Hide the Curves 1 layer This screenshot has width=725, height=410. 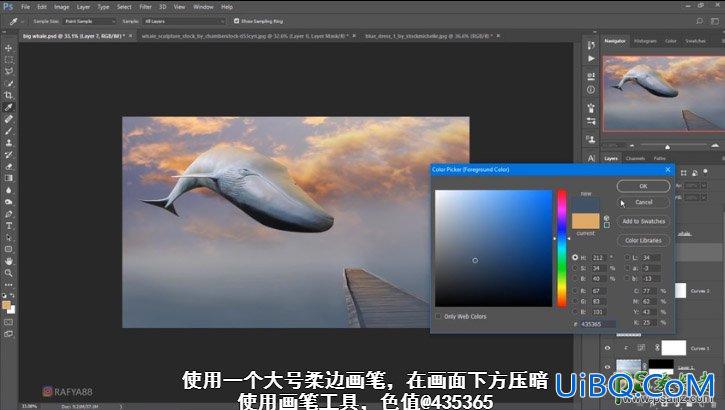[x=608, y=348]
